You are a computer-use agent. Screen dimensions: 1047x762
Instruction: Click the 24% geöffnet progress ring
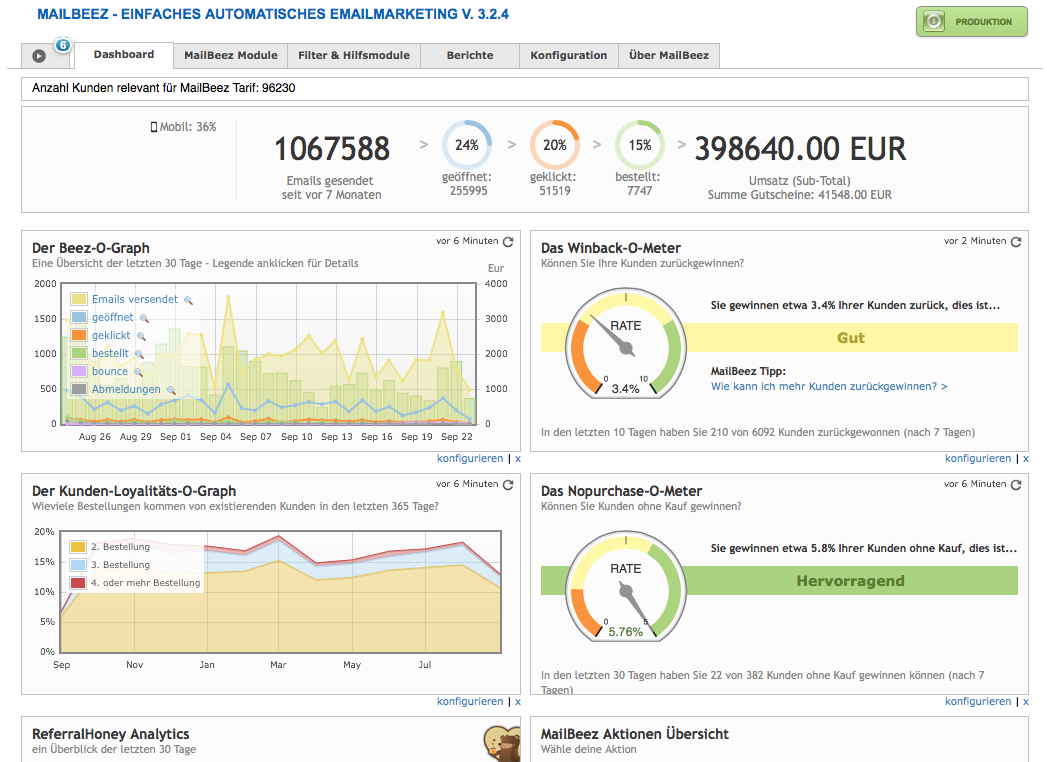click(x=467, y=145)
